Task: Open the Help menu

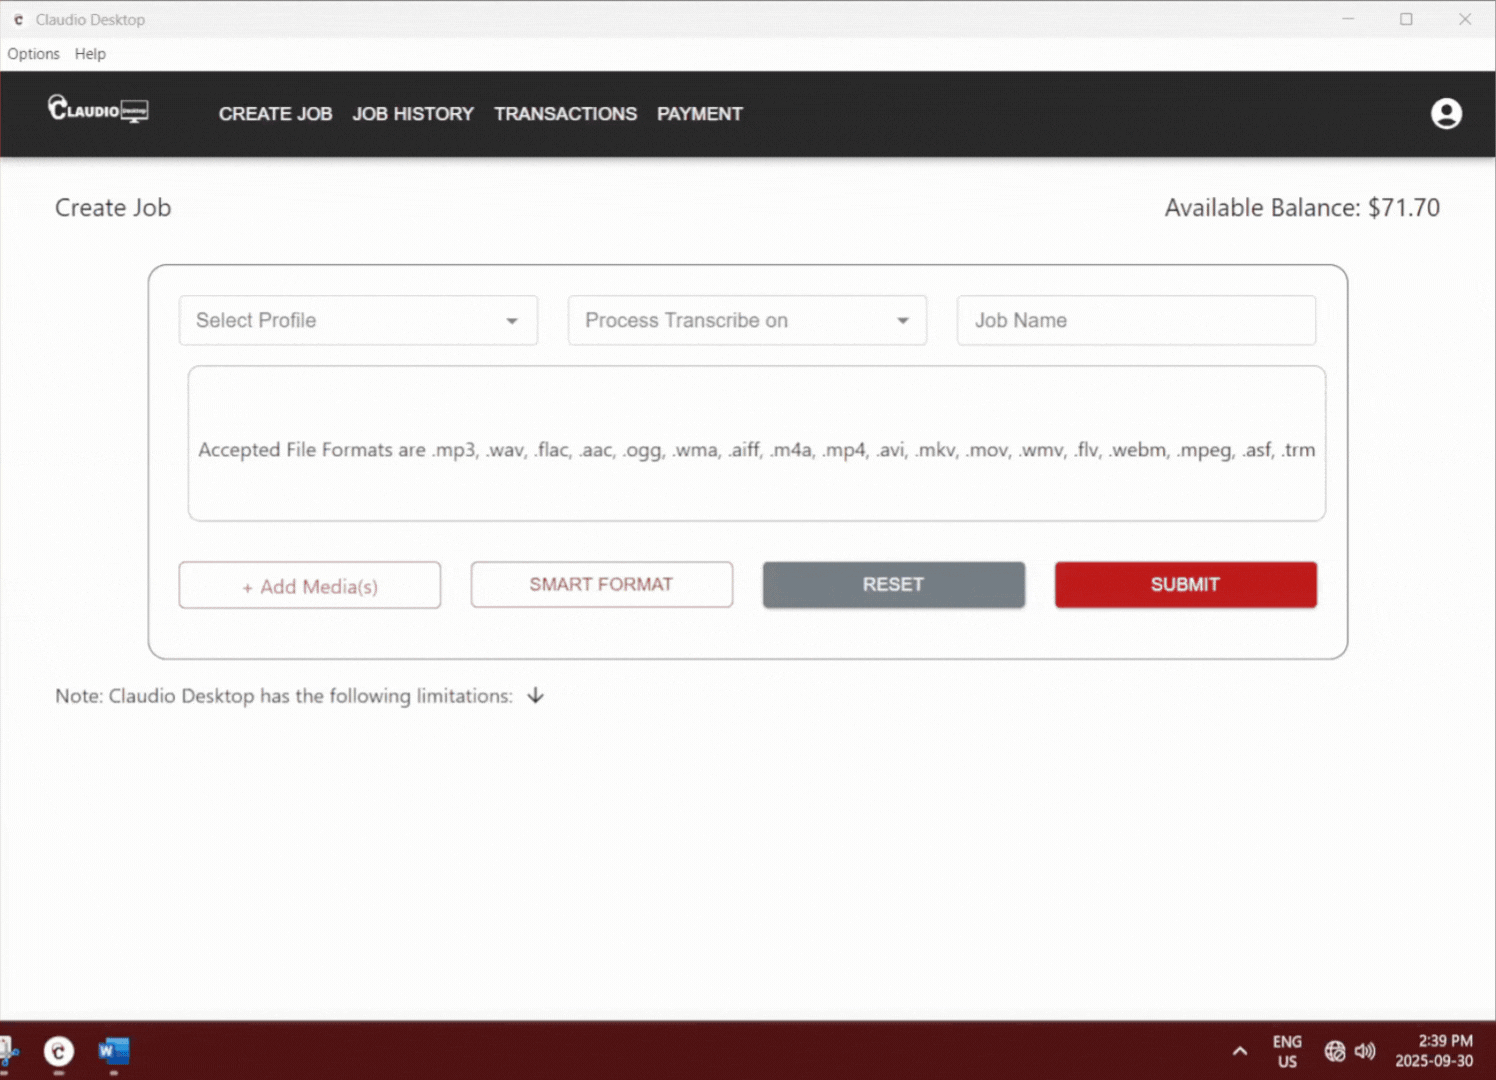Action: 90,54
